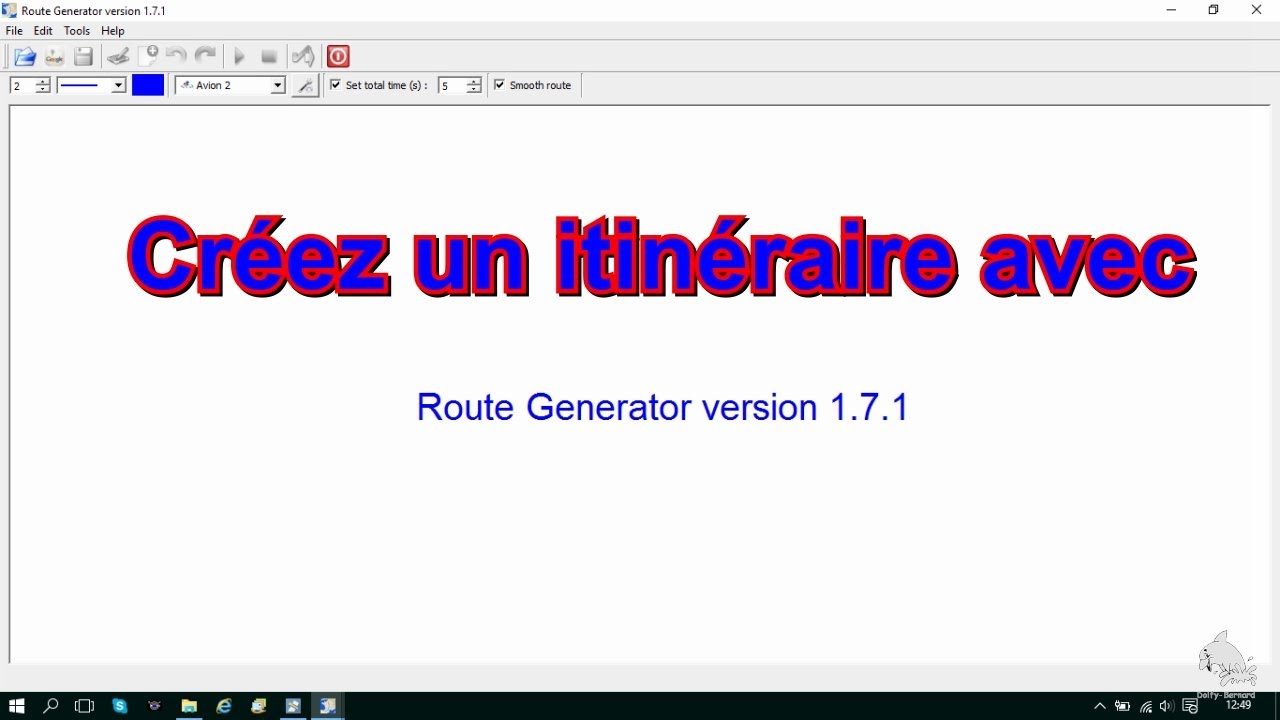
Task: Stop route playback
Action: pyautogui.click(x=269, y=57)
